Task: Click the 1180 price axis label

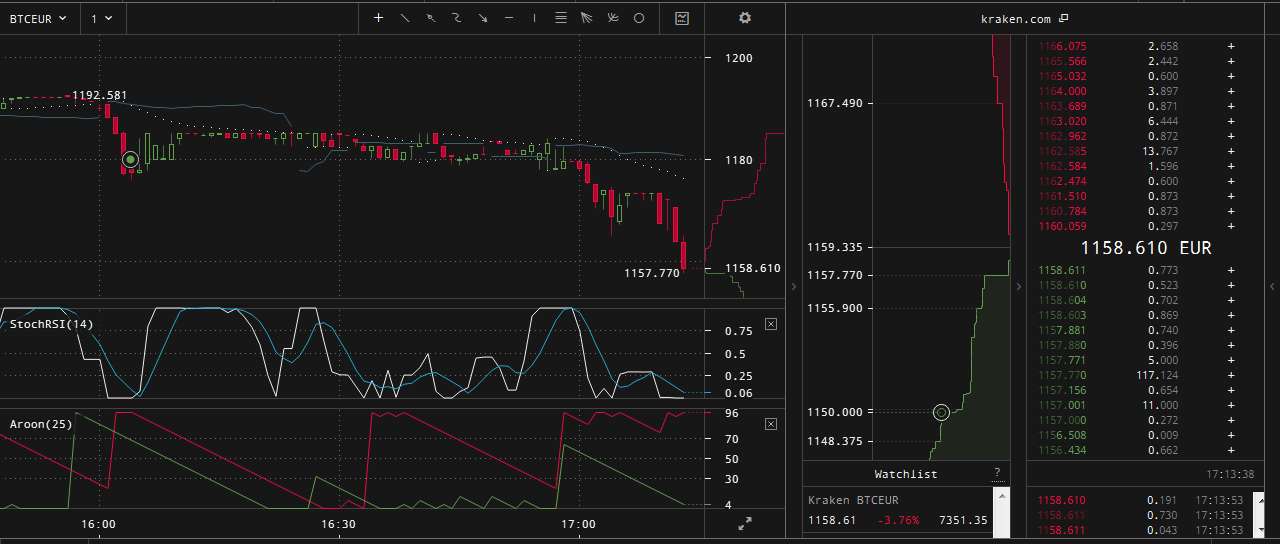Action: 740,160
